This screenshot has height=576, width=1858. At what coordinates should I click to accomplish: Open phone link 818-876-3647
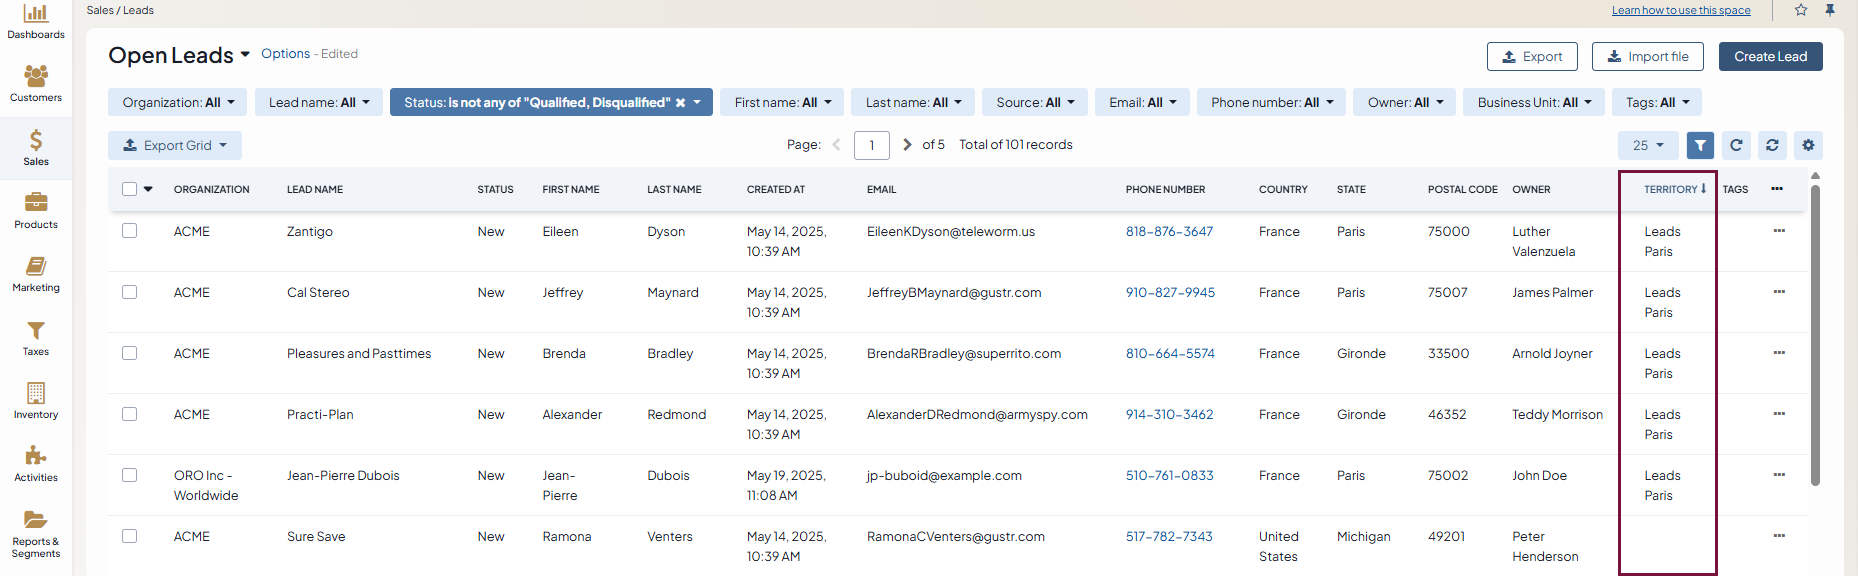(1169, 232)
